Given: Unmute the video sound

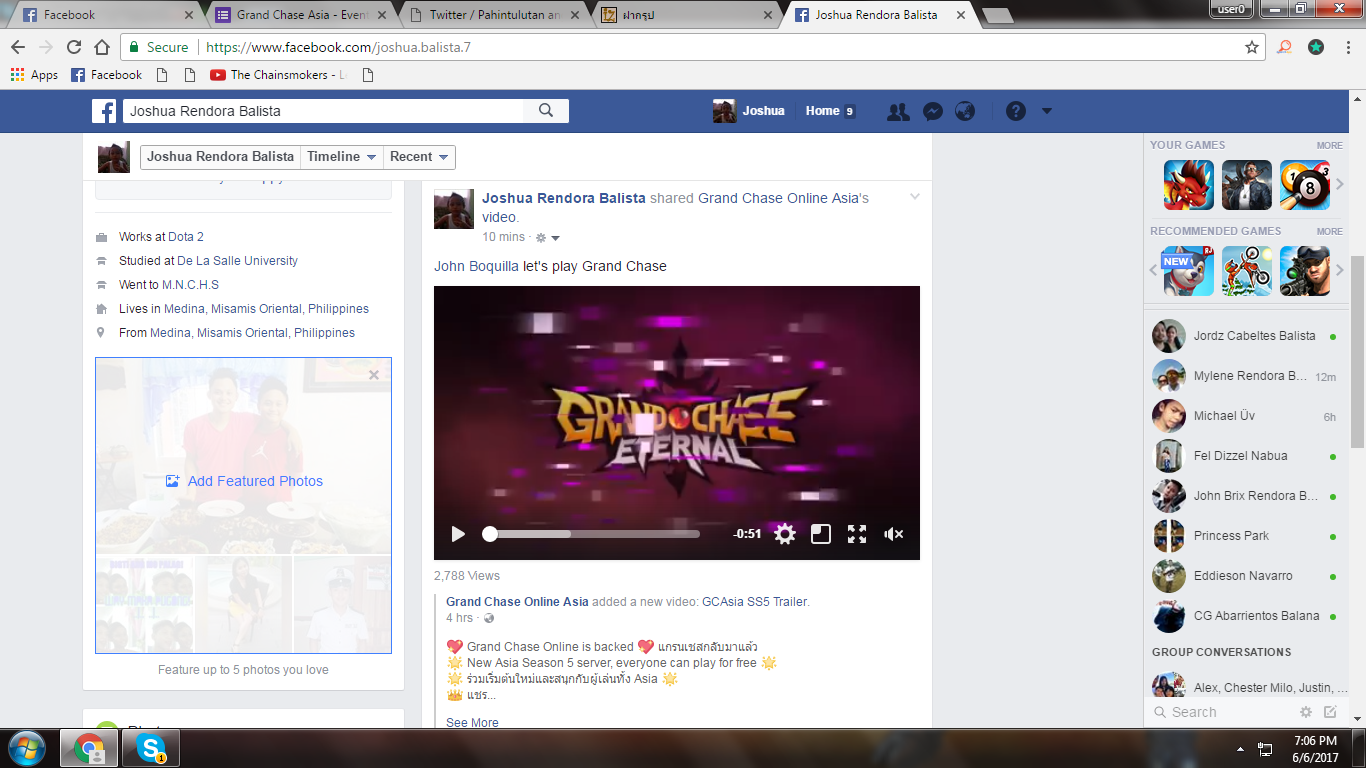Looking at the screenshot, I should (894, 534).
